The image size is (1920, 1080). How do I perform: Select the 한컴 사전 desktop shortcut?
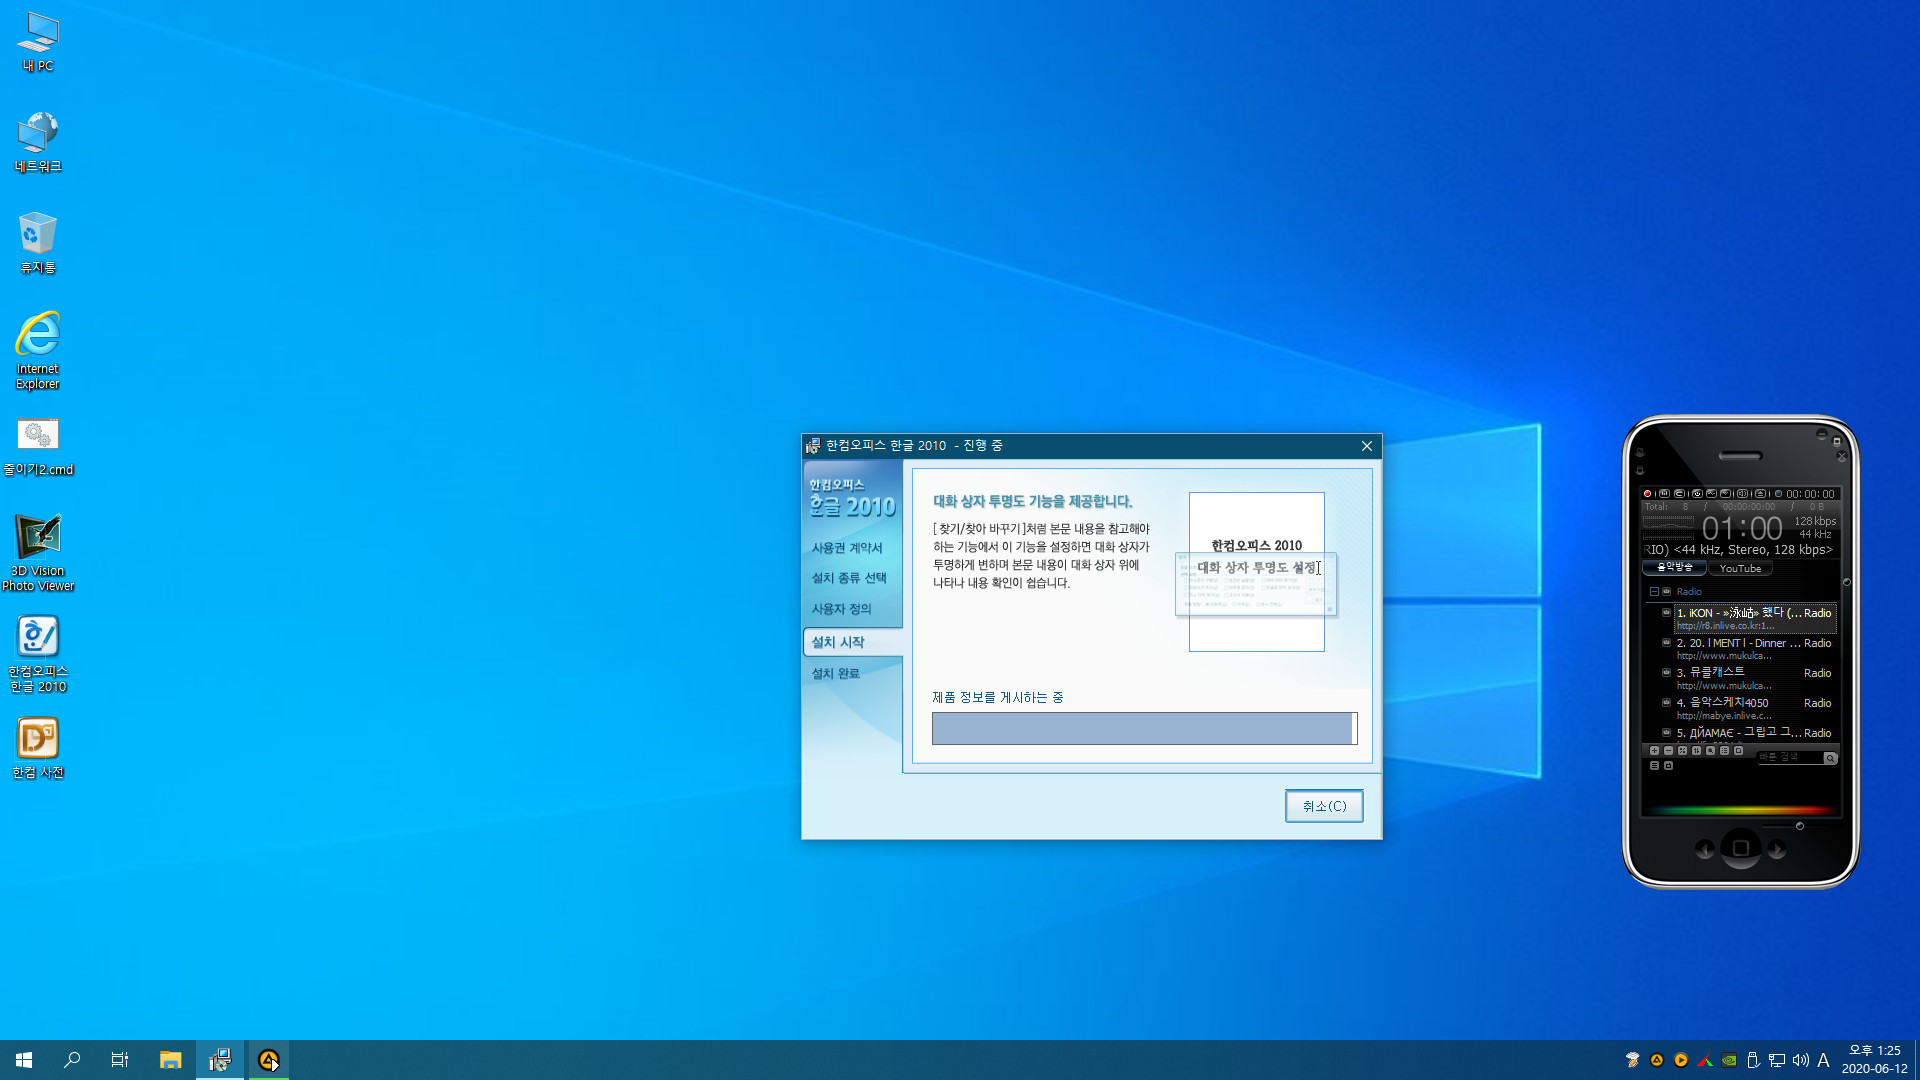pyautogui.click(x=37, y=747)
